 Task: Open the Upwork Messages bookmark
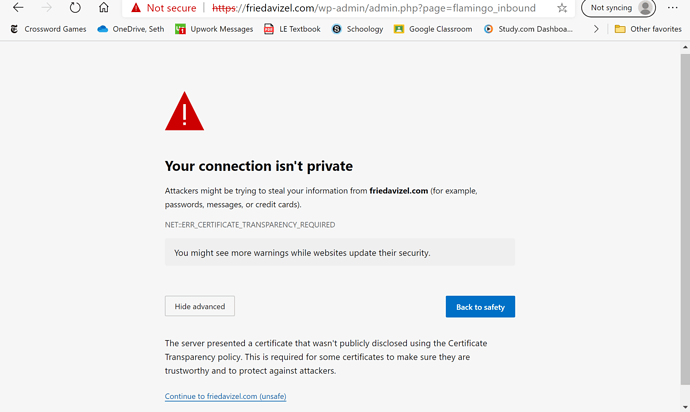click(214, 29)
